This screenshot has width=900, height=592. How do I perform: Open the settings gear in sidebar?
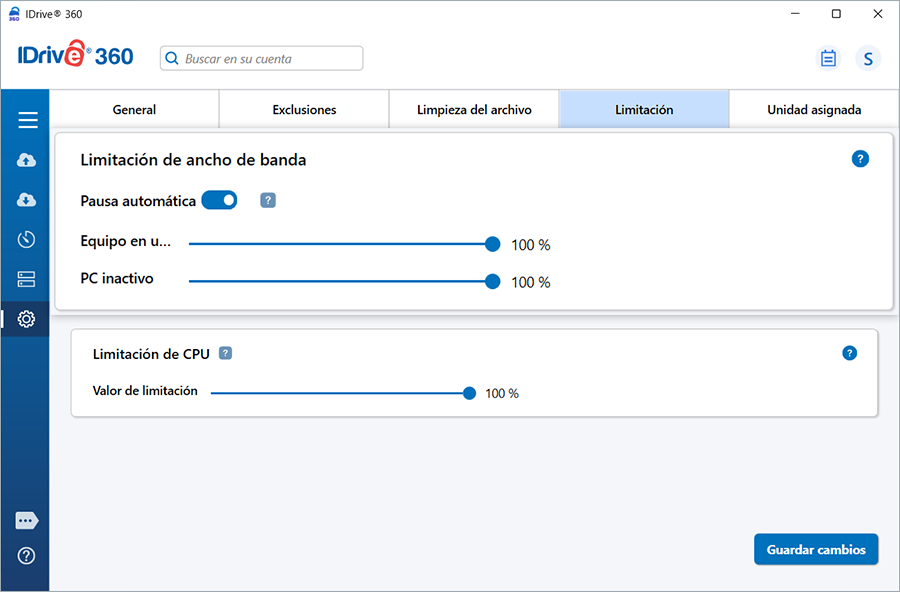27,319
